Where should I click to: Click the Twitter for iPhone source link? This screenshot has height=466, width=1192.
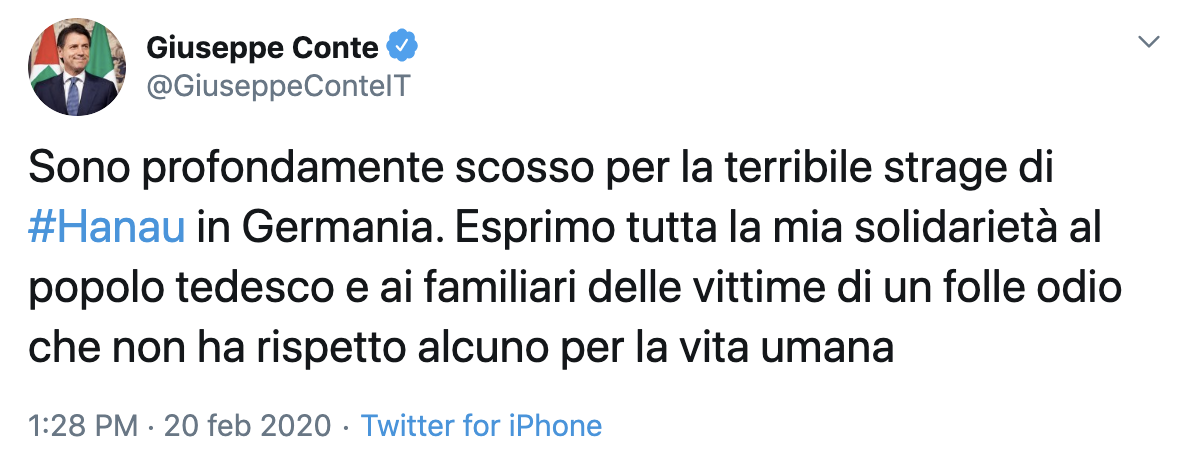[481, 426]
